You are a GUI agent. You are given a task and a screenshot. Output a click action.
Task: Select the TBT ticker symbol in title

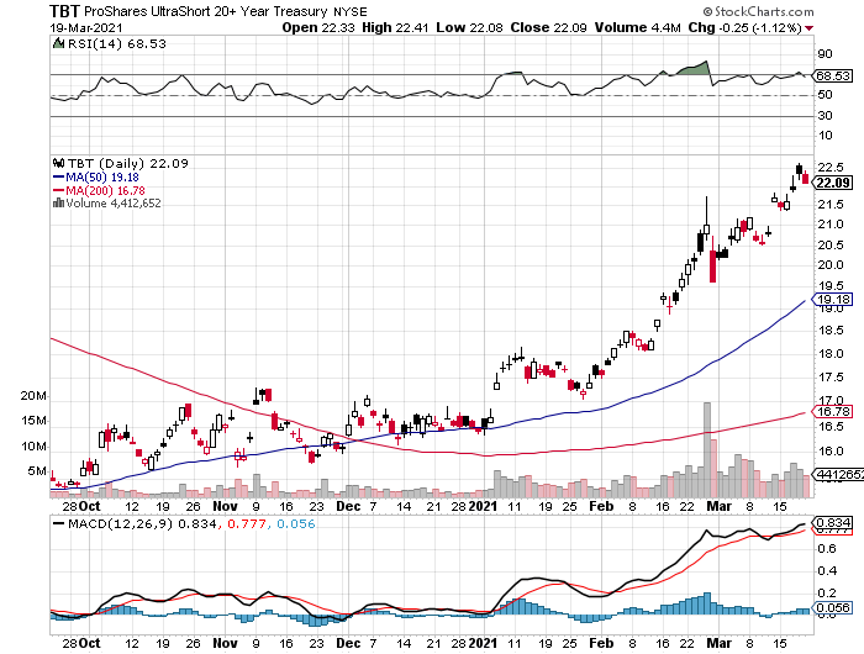64,11
